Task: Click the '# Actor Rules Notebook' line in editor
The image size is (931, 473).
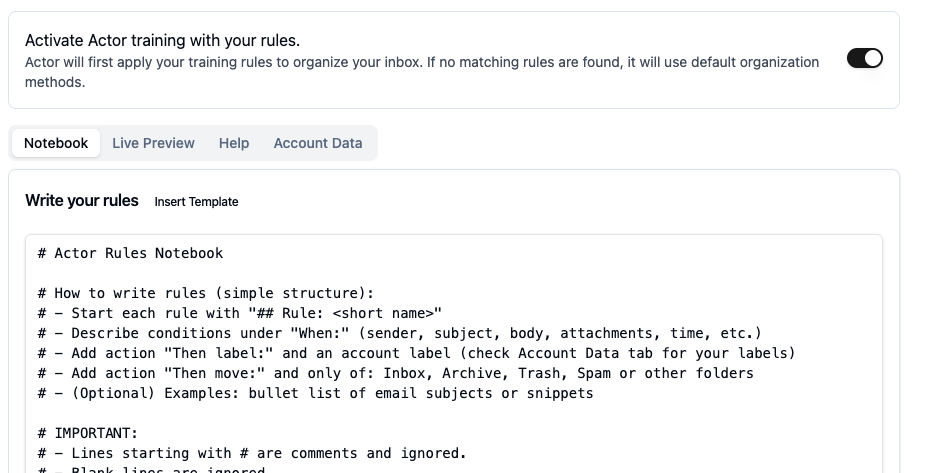Action: 130,253
